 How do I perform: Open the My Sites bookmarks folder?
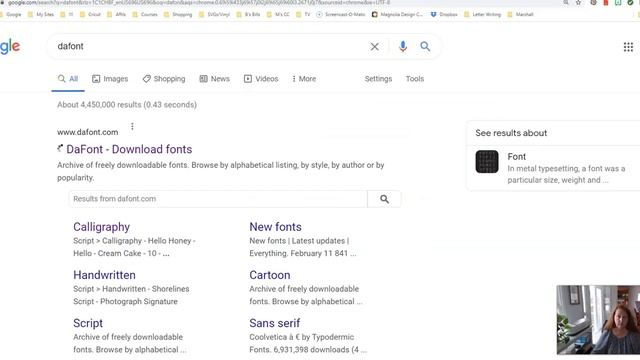(x=41, y=14)
